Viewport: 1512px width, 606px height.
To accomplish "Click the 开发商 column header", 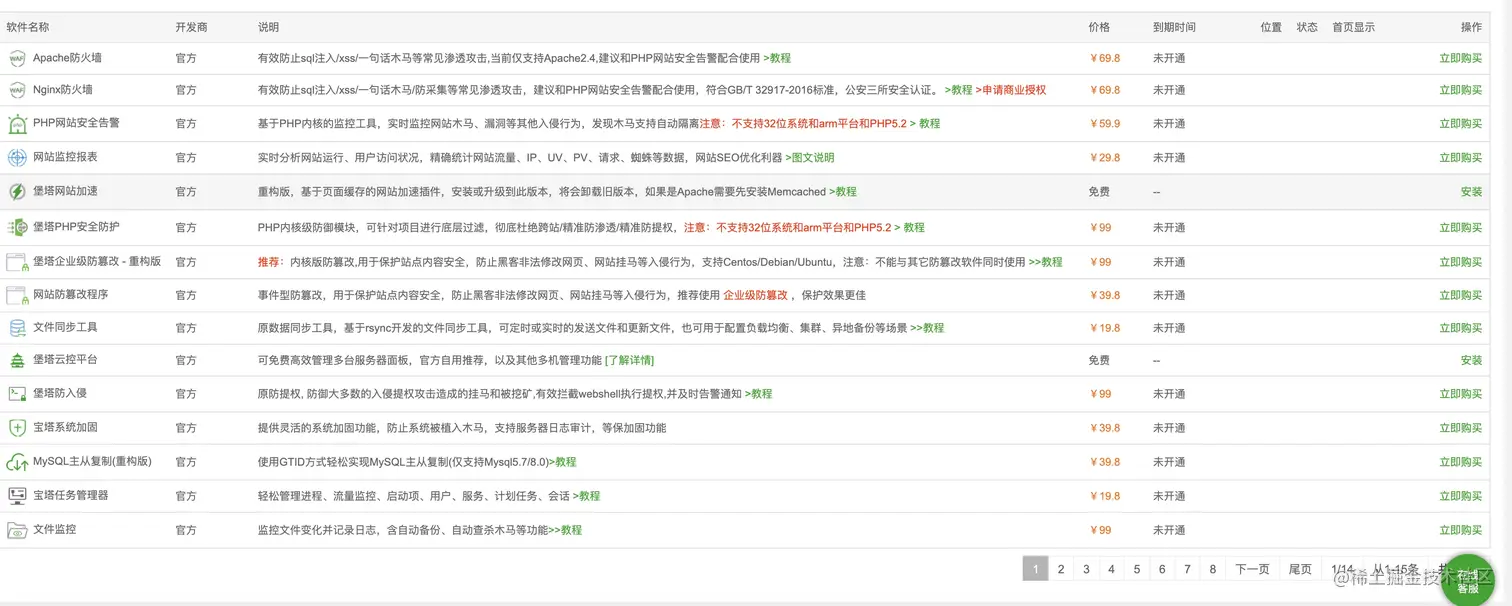I will click(191, 27).
